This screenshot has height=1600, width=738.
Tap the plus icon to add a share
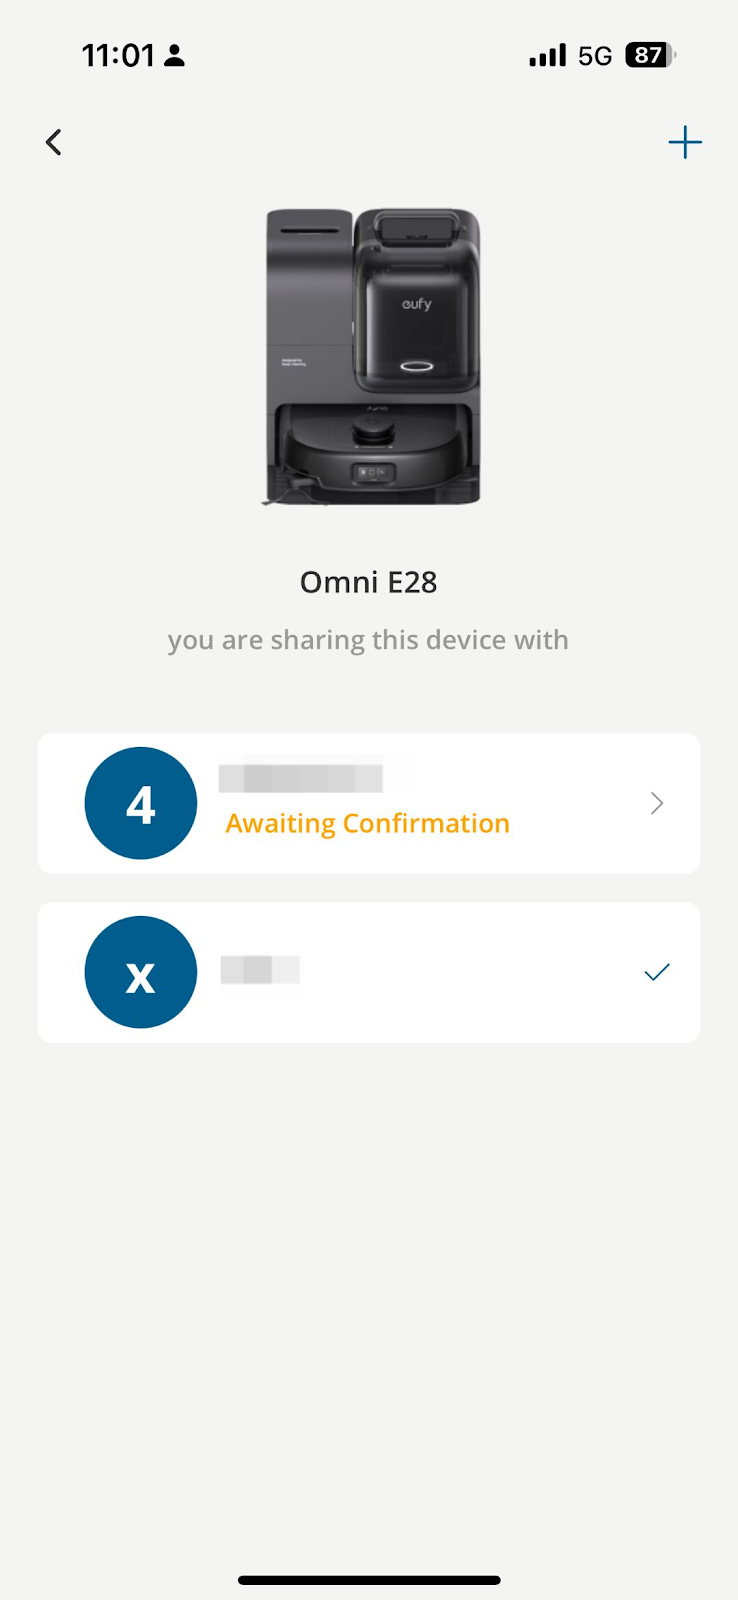tap(685, 142)
